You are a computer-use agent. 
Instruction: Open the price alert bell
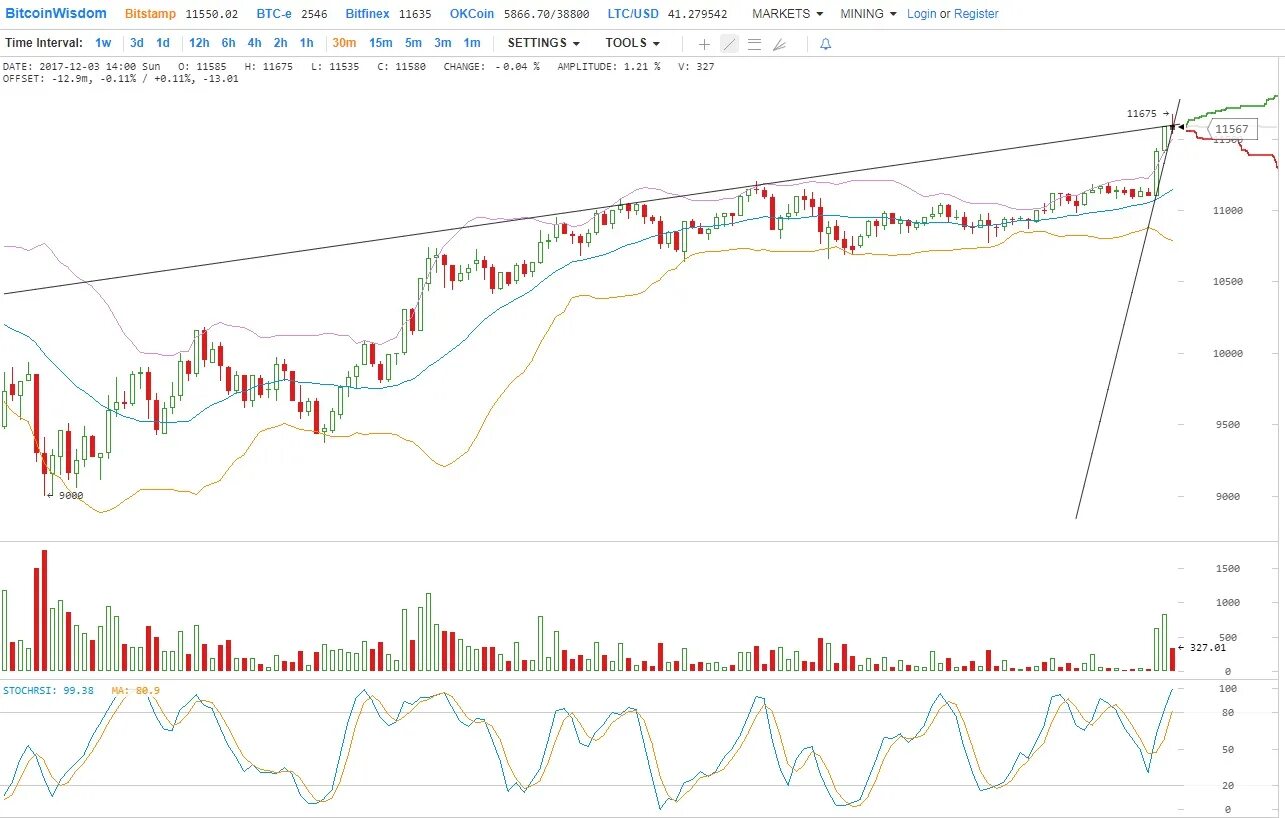(825, 44)
